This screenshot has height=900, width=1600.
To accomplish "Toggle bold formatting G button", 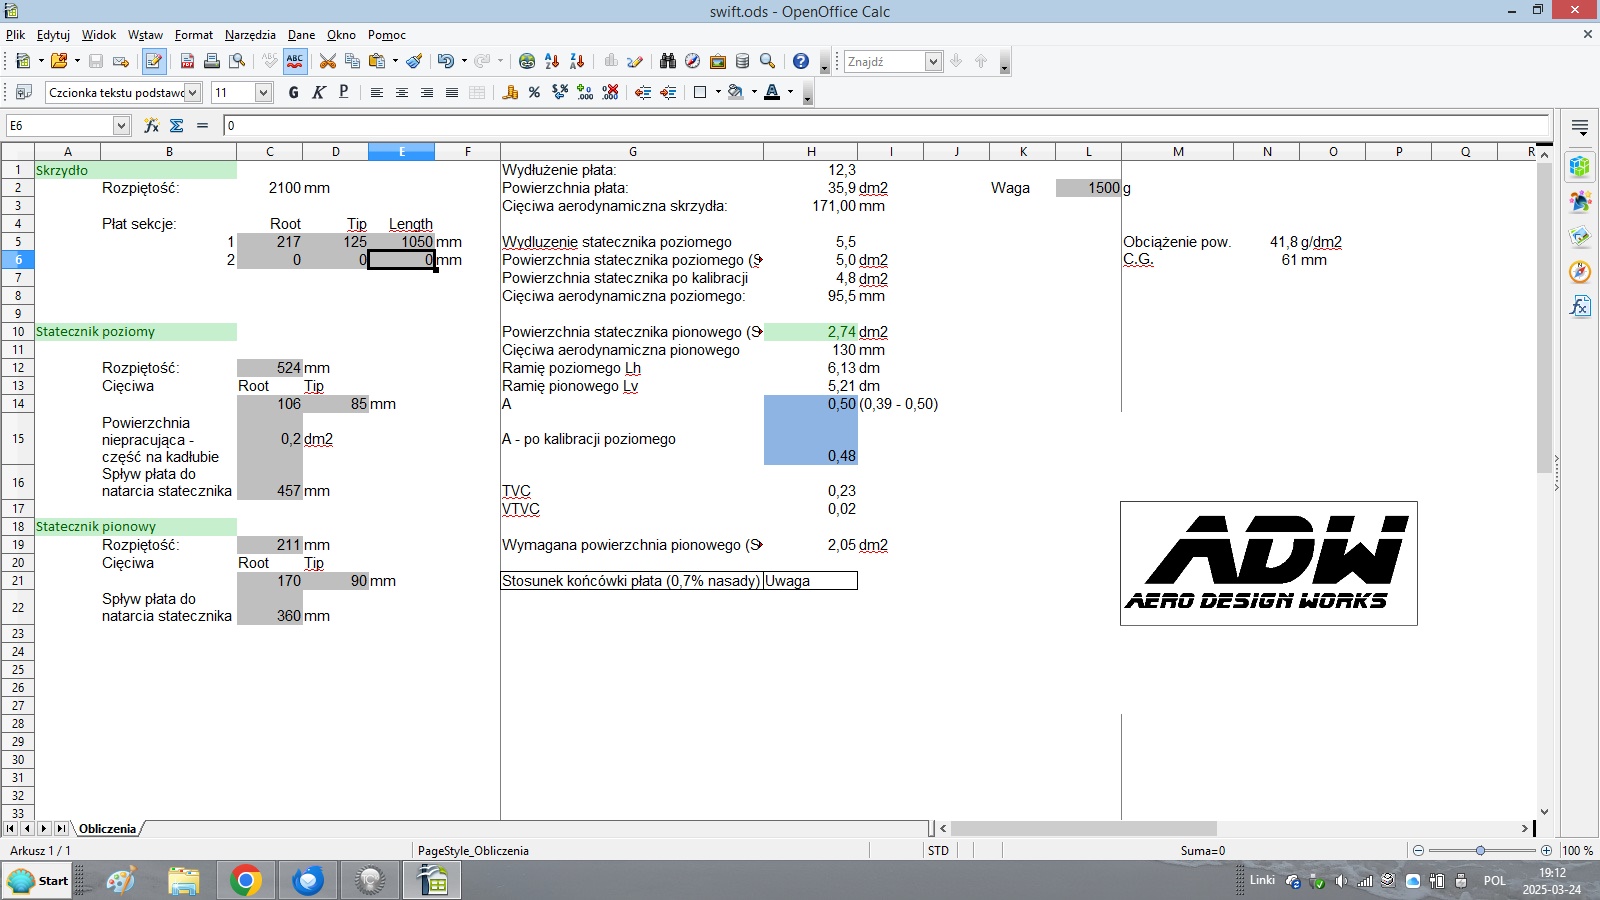I will [293, 93].
